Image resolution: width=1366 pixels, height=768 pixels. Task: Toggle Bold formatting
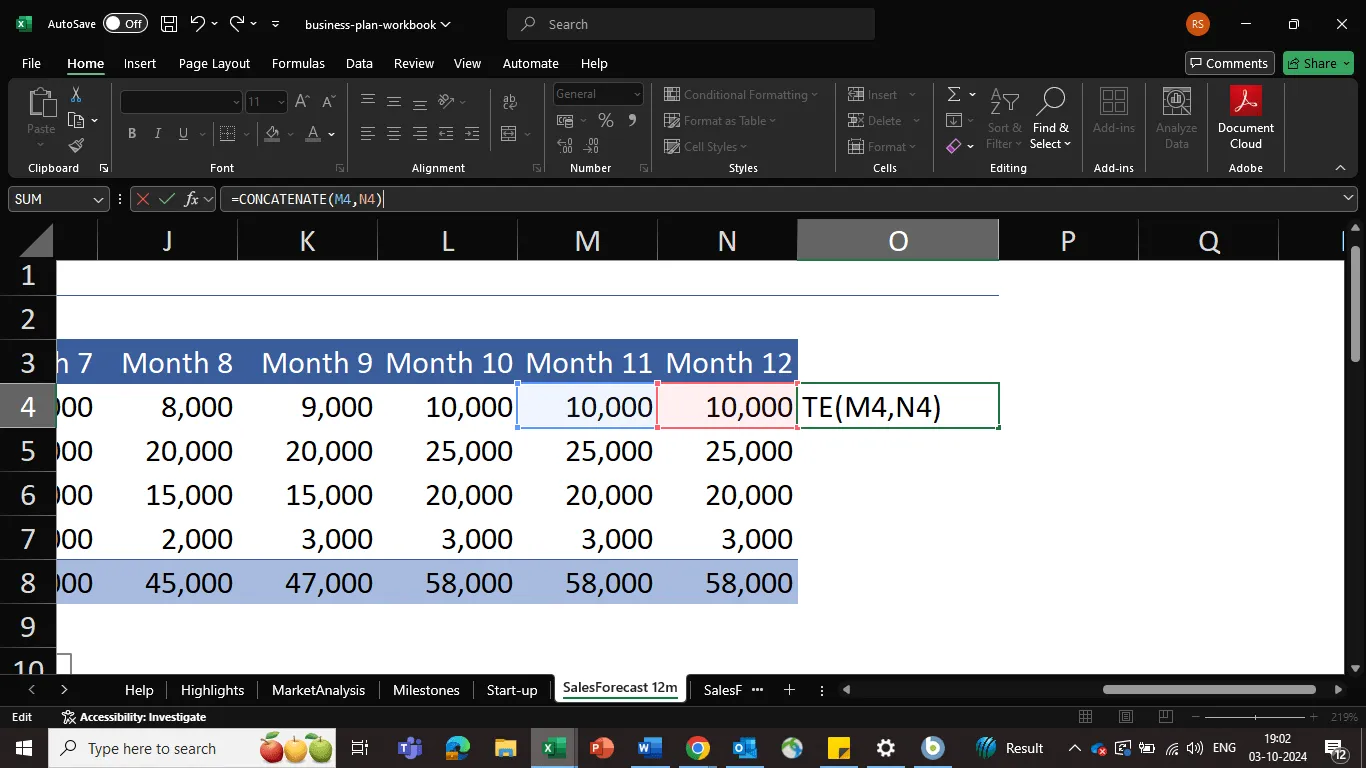click(132, 133)
